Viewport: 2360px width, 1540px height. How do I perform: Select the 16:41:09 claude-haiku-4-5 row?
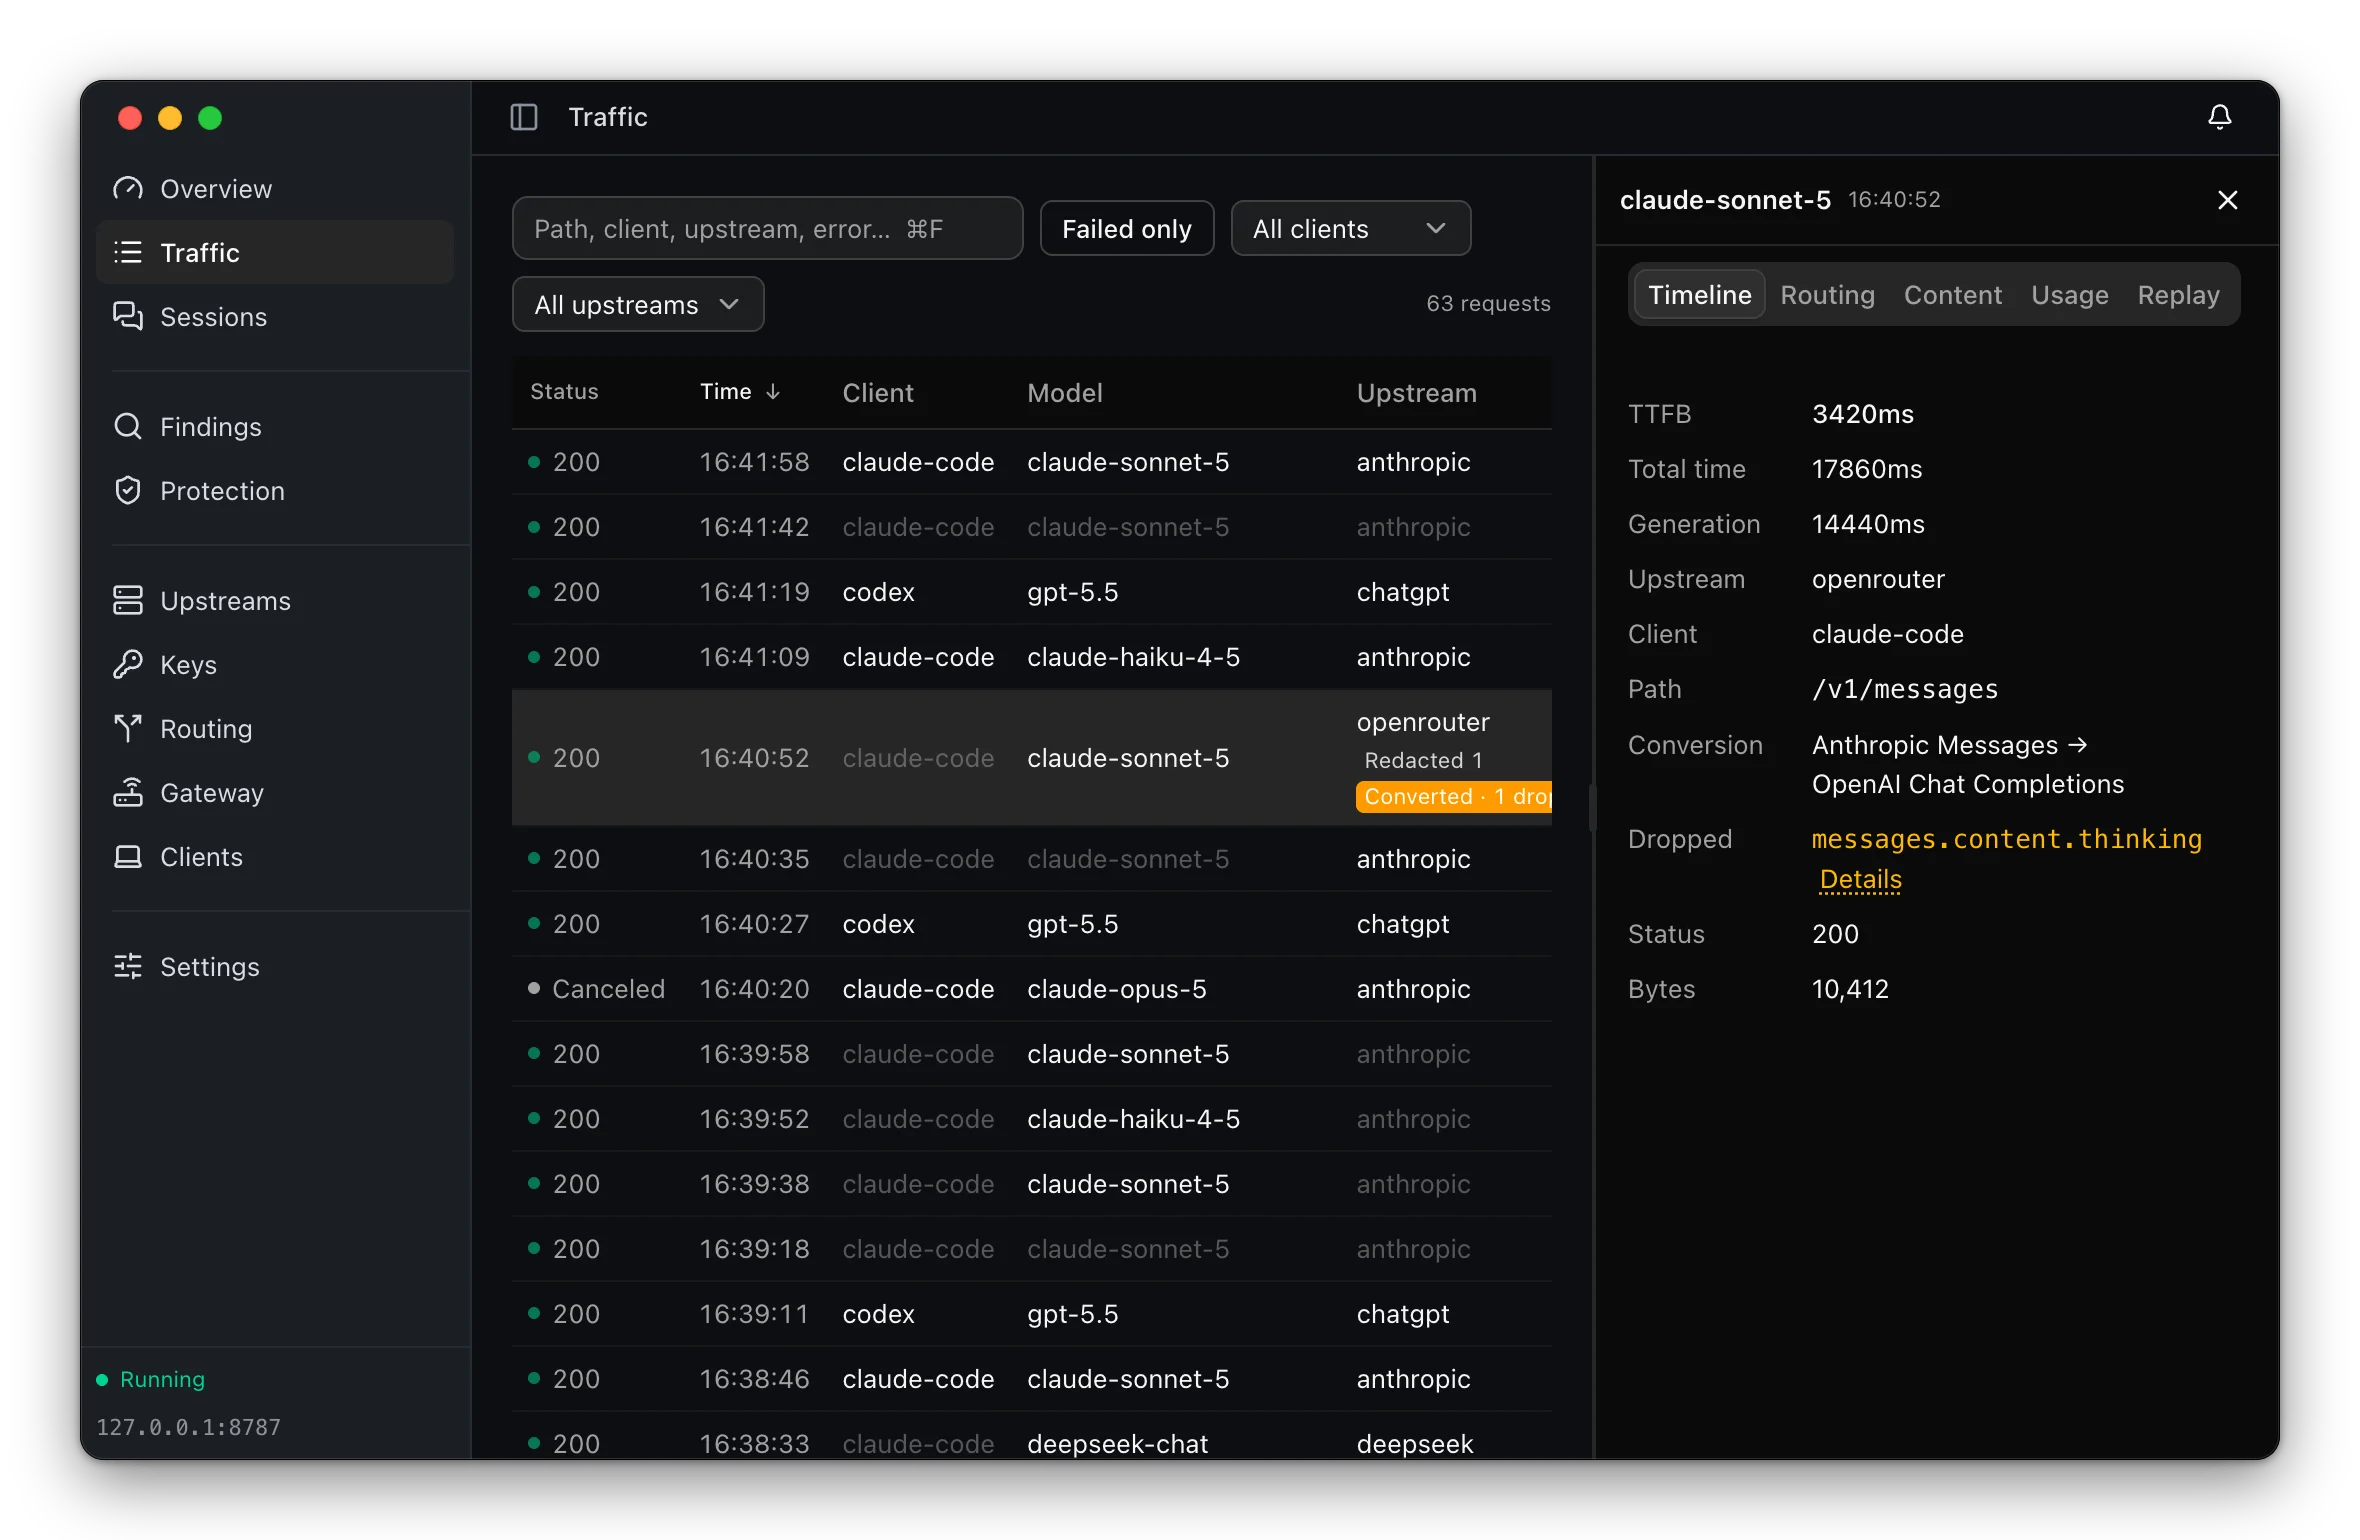(1032, 657)
